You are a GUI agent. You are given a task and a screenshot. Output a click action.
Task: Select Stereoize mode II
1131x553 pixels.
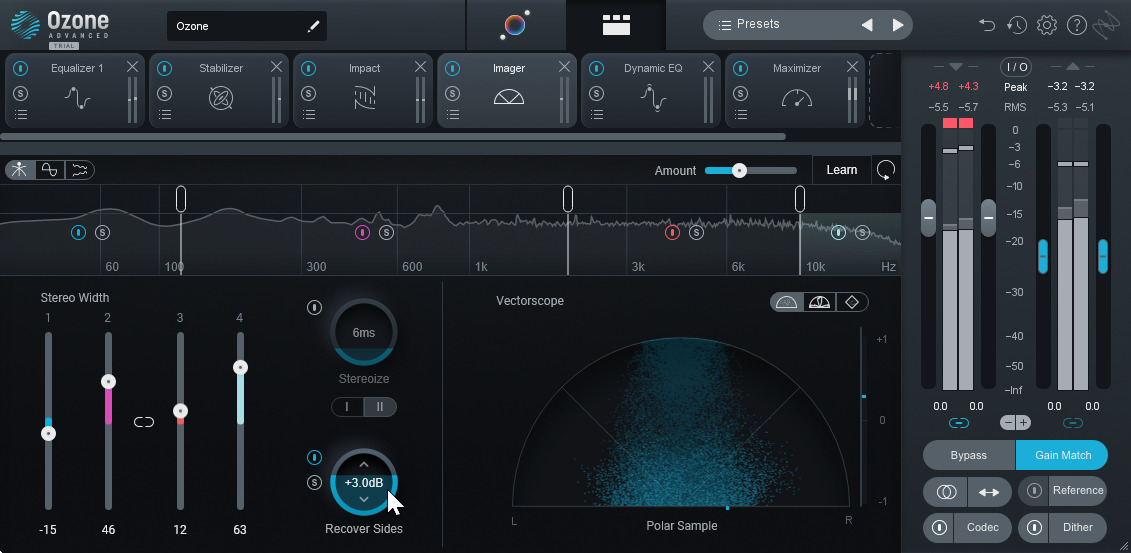pyautogui.click(x=380, y=407)
